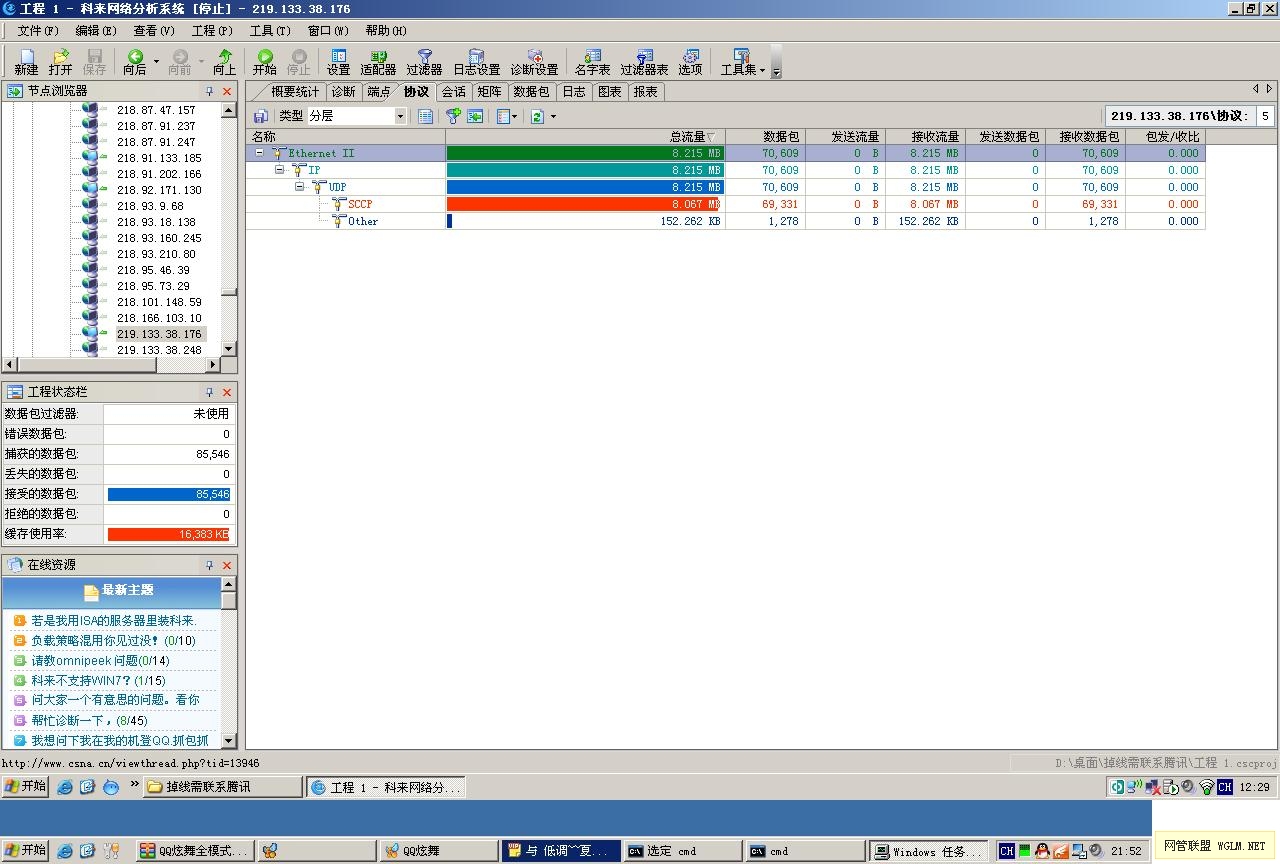The image size is (1280, 864).
Task: Start capture with the 开始 button
Action: pyautogui.click(x=264, y=62)
